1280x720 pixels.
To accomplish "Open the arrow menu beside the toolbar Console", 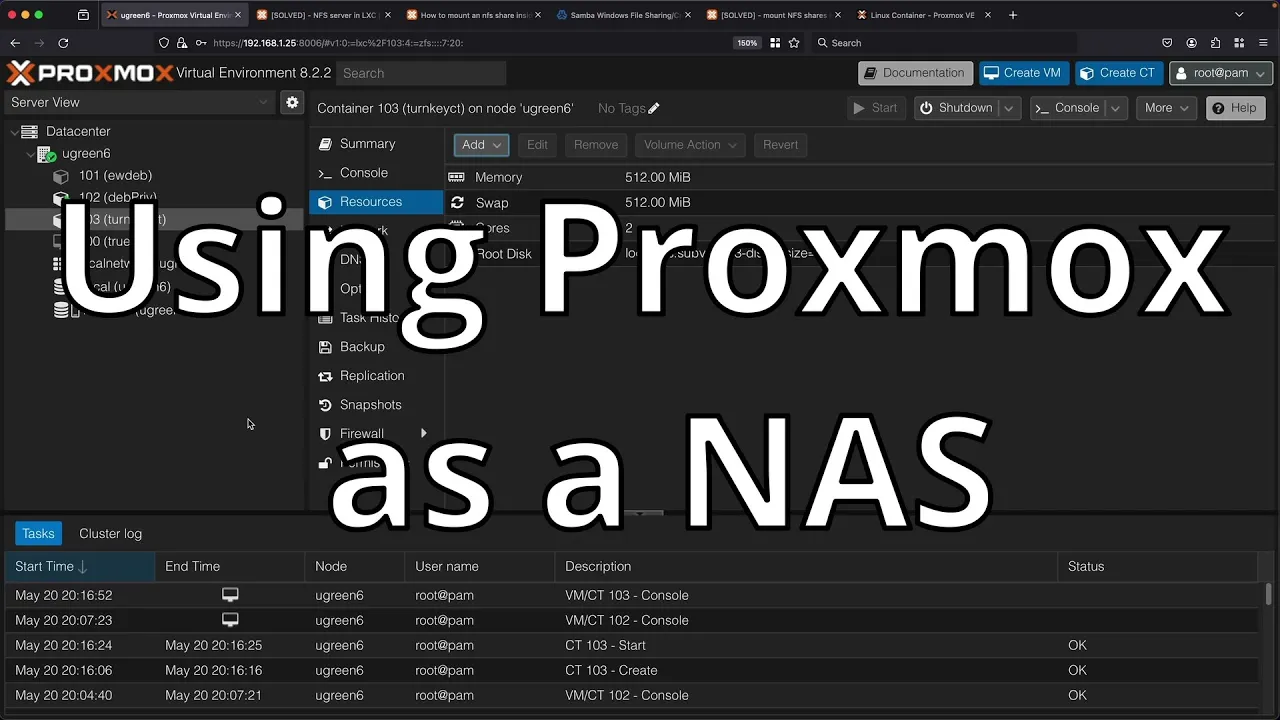I will (x=1116, y=108).
